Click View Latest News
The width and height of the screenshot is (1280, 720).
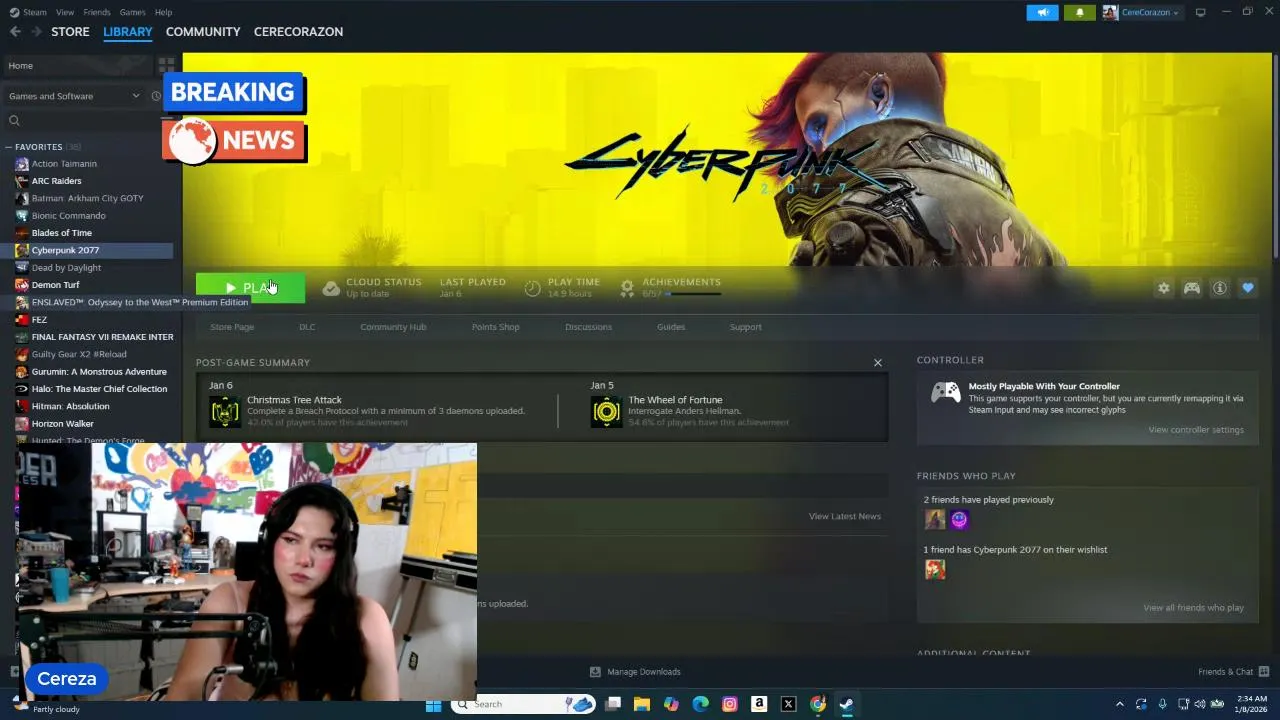point(845,516)
